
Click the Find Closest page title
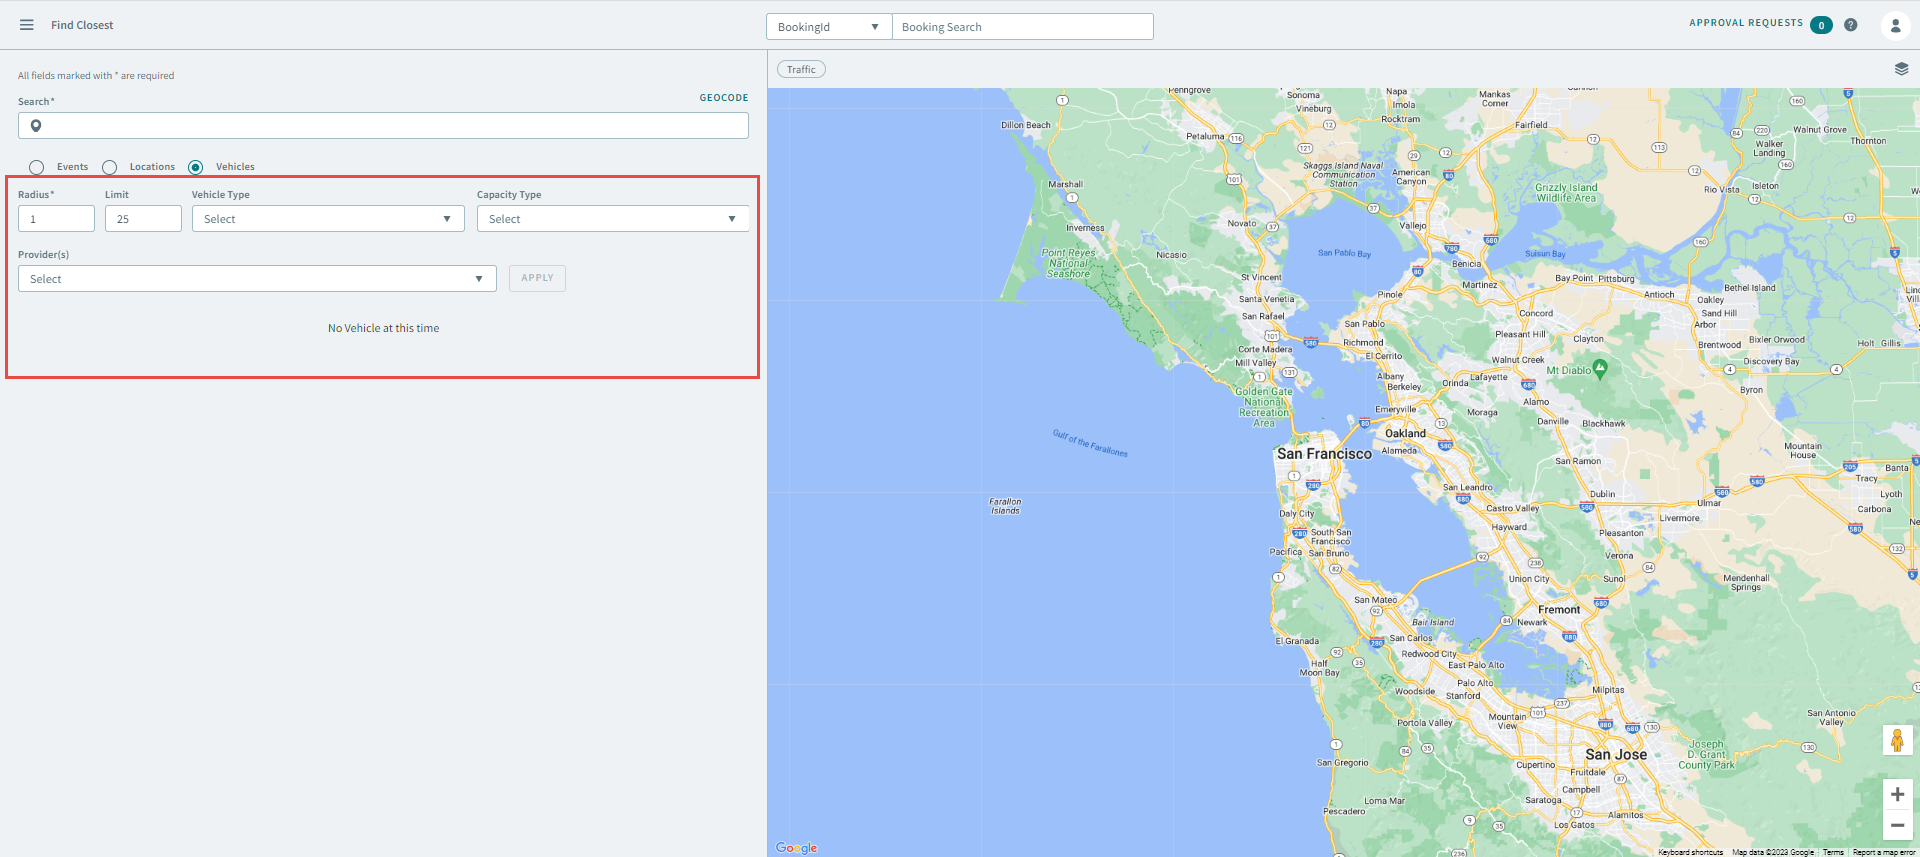82,25
